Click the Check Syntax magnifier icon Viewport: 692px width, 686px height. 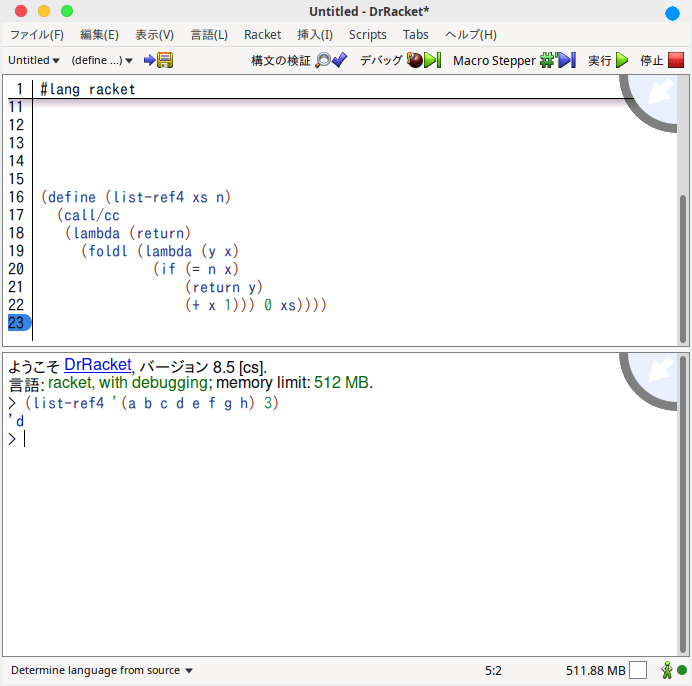pos(323,60)
